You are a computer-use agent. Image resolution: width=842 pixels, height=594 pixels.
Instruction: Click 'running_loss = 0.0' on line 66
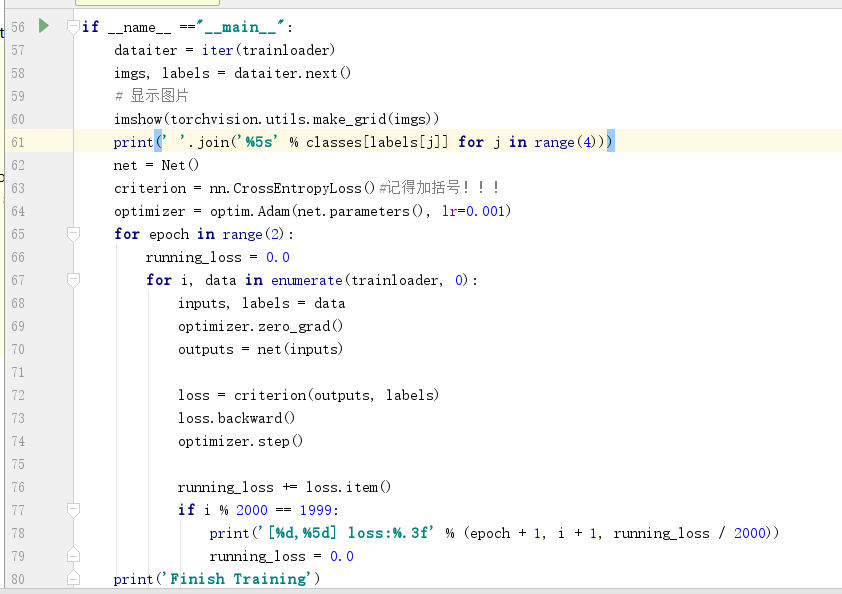click(x=217, y=257)
